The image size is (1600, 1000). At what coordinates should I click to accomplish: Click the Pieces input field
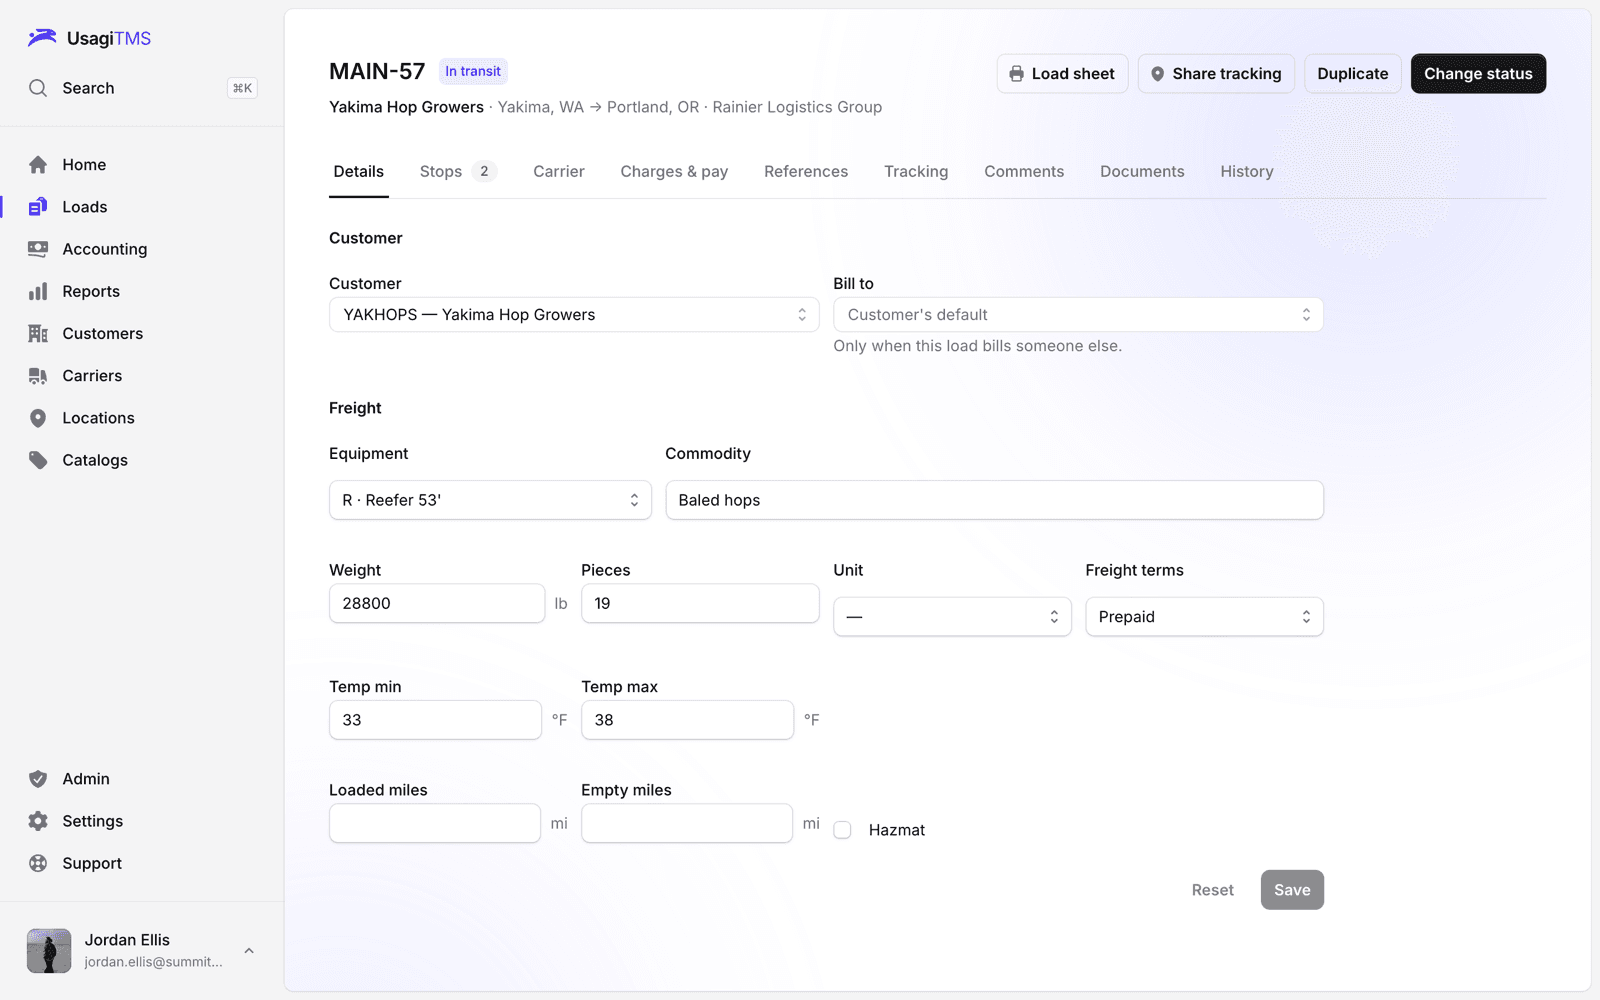700,604
